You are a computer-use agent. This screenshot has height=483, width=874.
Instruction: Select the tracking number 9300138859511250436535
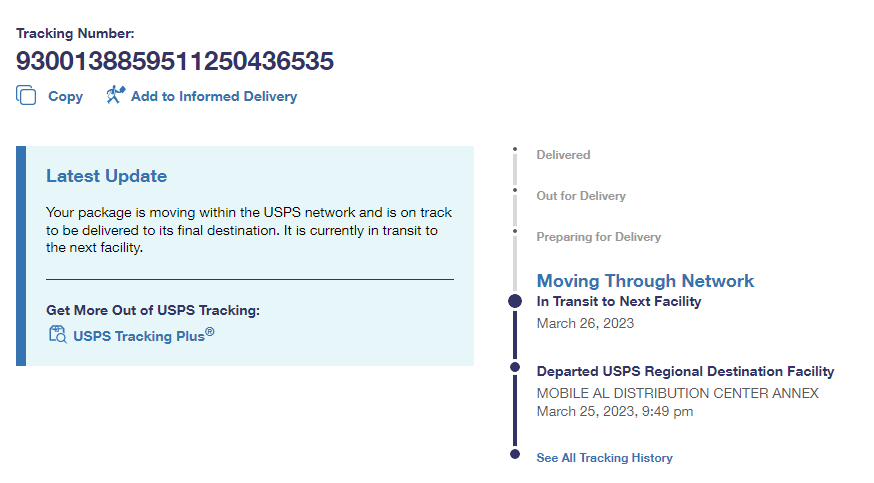click(175, 61)
